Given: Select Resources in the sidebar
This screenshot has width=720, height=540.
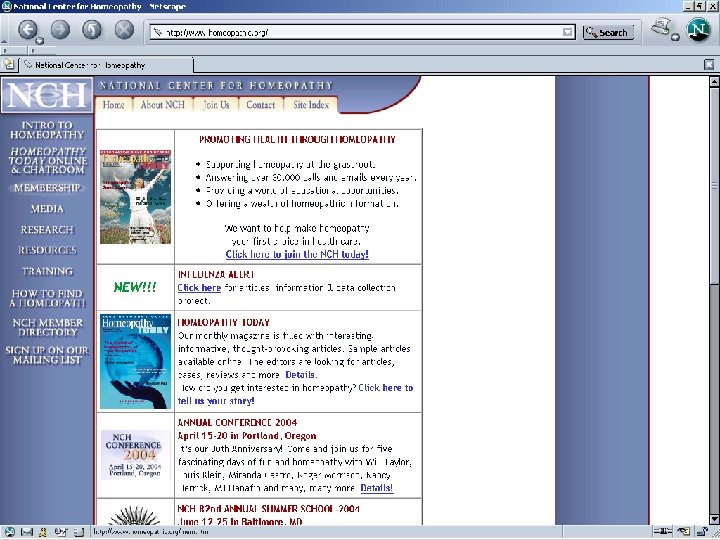Looking at the screenshot, I should [47, 250].
